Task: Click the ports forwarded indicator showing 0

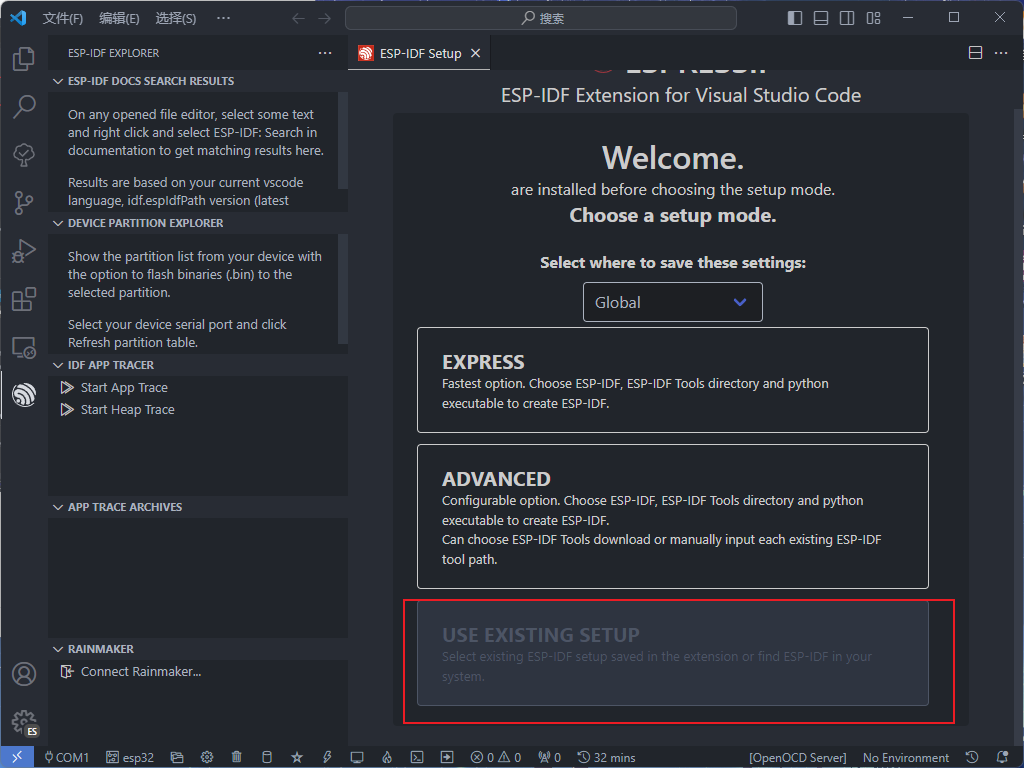Action: pos(549,758)
